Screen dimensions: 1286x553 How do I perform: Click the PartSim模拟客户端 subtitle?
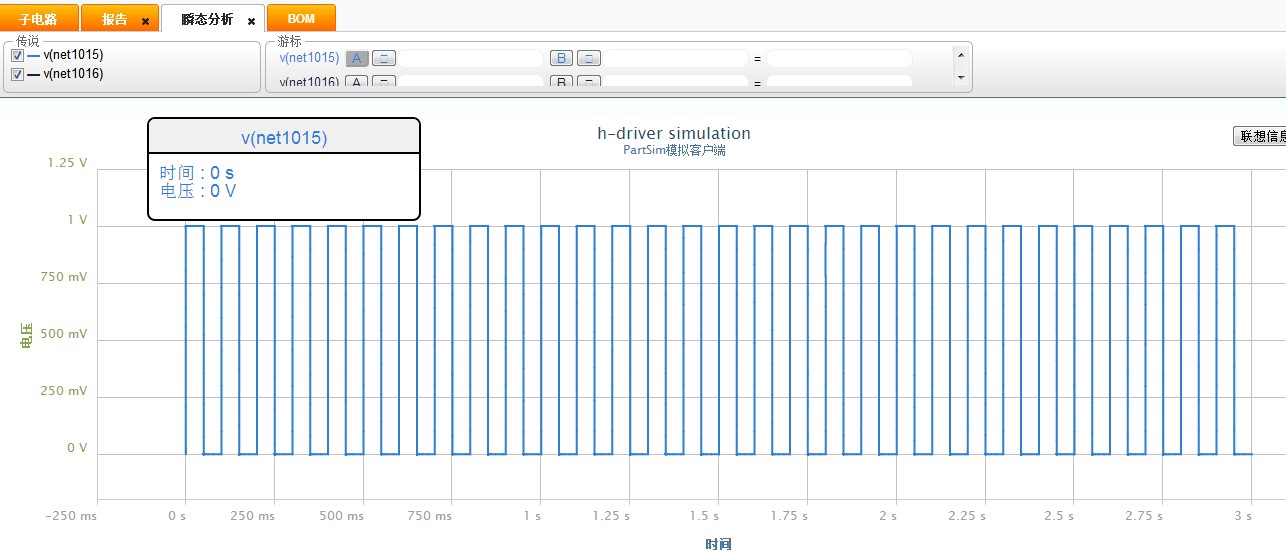(674, 151)
